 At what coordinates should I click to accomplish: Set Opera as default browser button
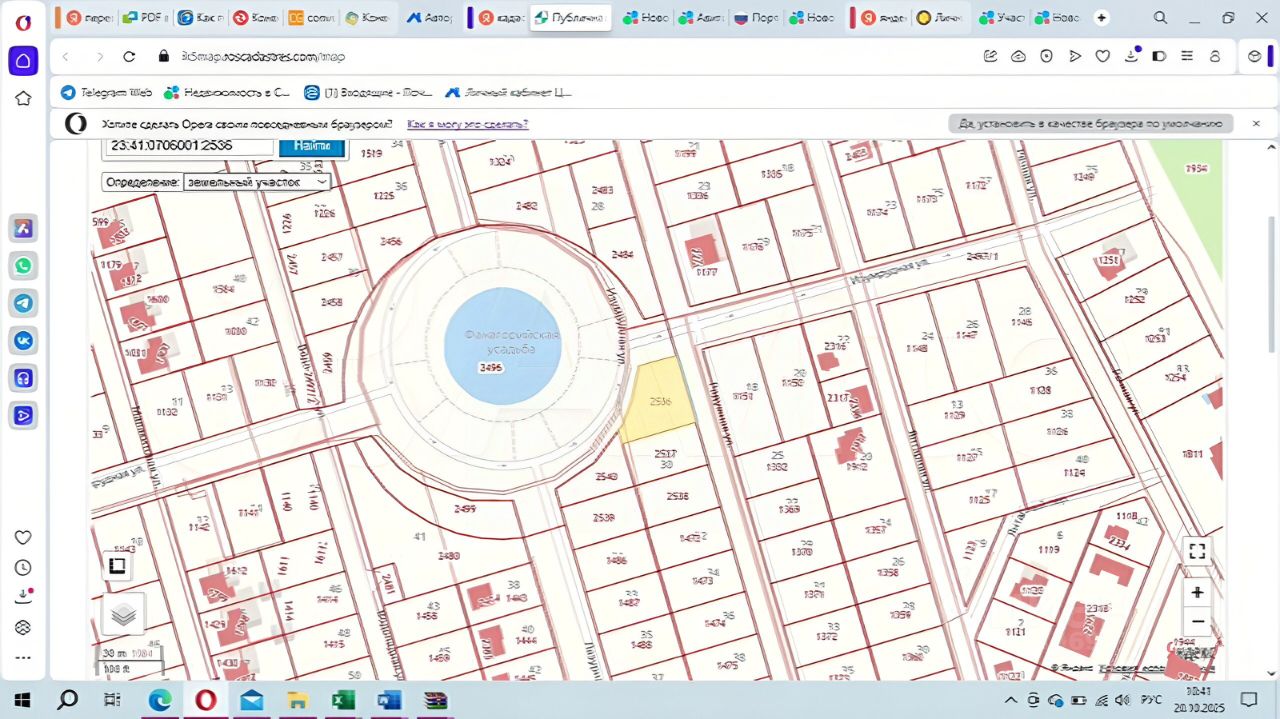click(1091, 124)
